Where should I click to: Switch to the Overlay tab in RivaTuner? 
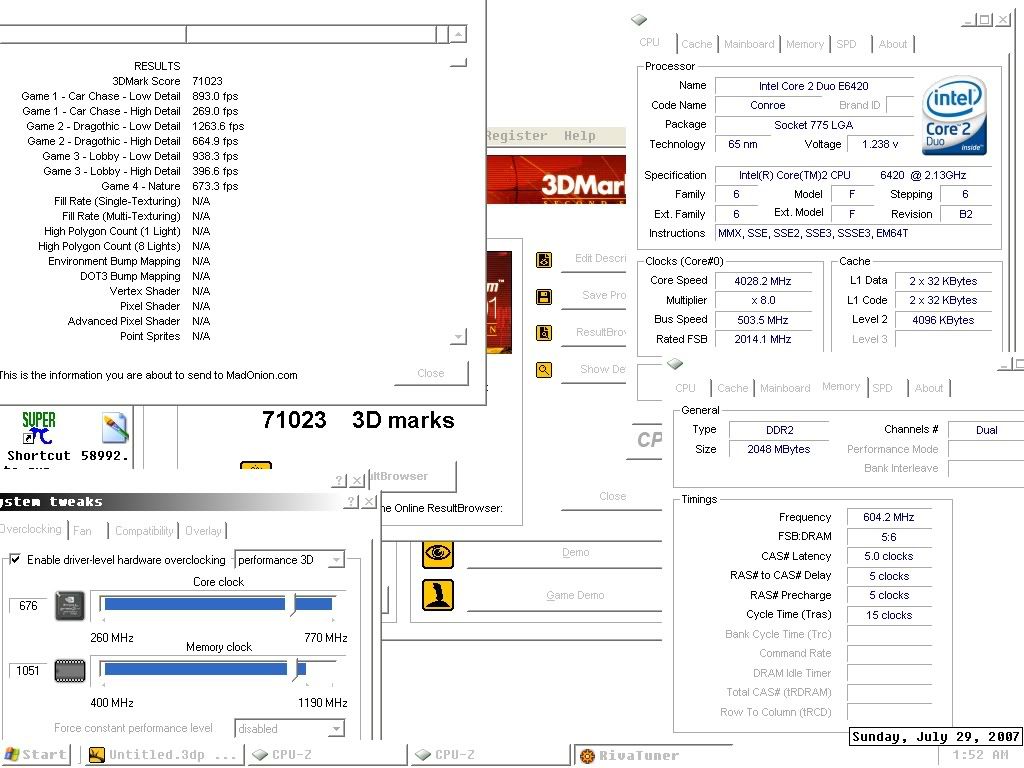(x=203, y=530)
